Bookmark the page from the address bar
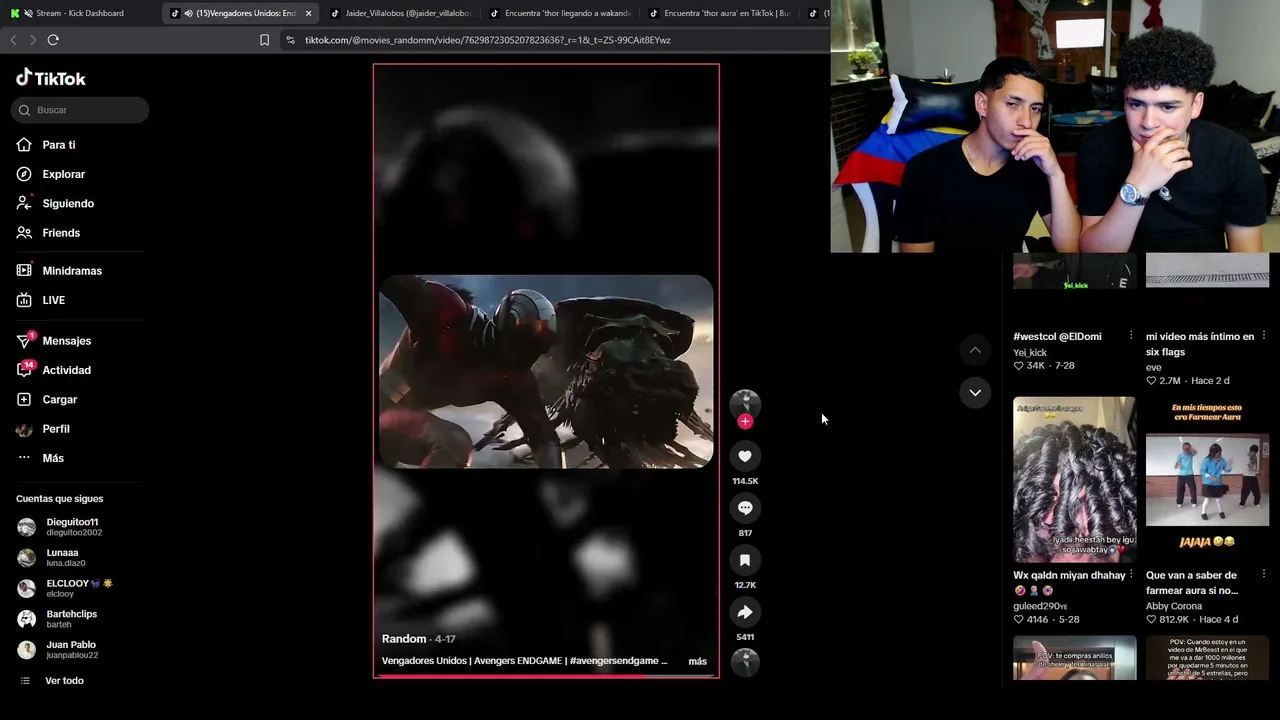The height and width of the screenshot is (720, 1280). [x=264, y=40]
